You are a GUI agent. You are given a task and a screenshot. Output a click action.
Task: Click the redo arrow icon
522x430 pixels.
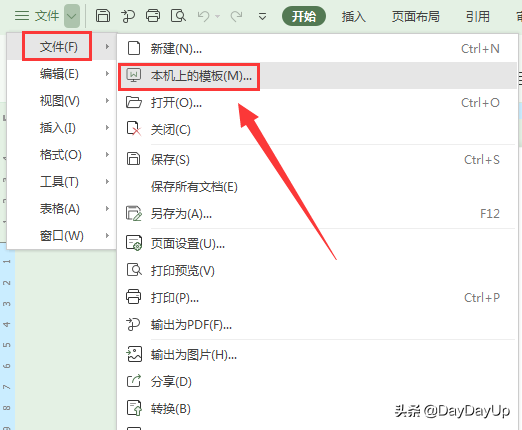pyautogui.click(x=236, y=16)
